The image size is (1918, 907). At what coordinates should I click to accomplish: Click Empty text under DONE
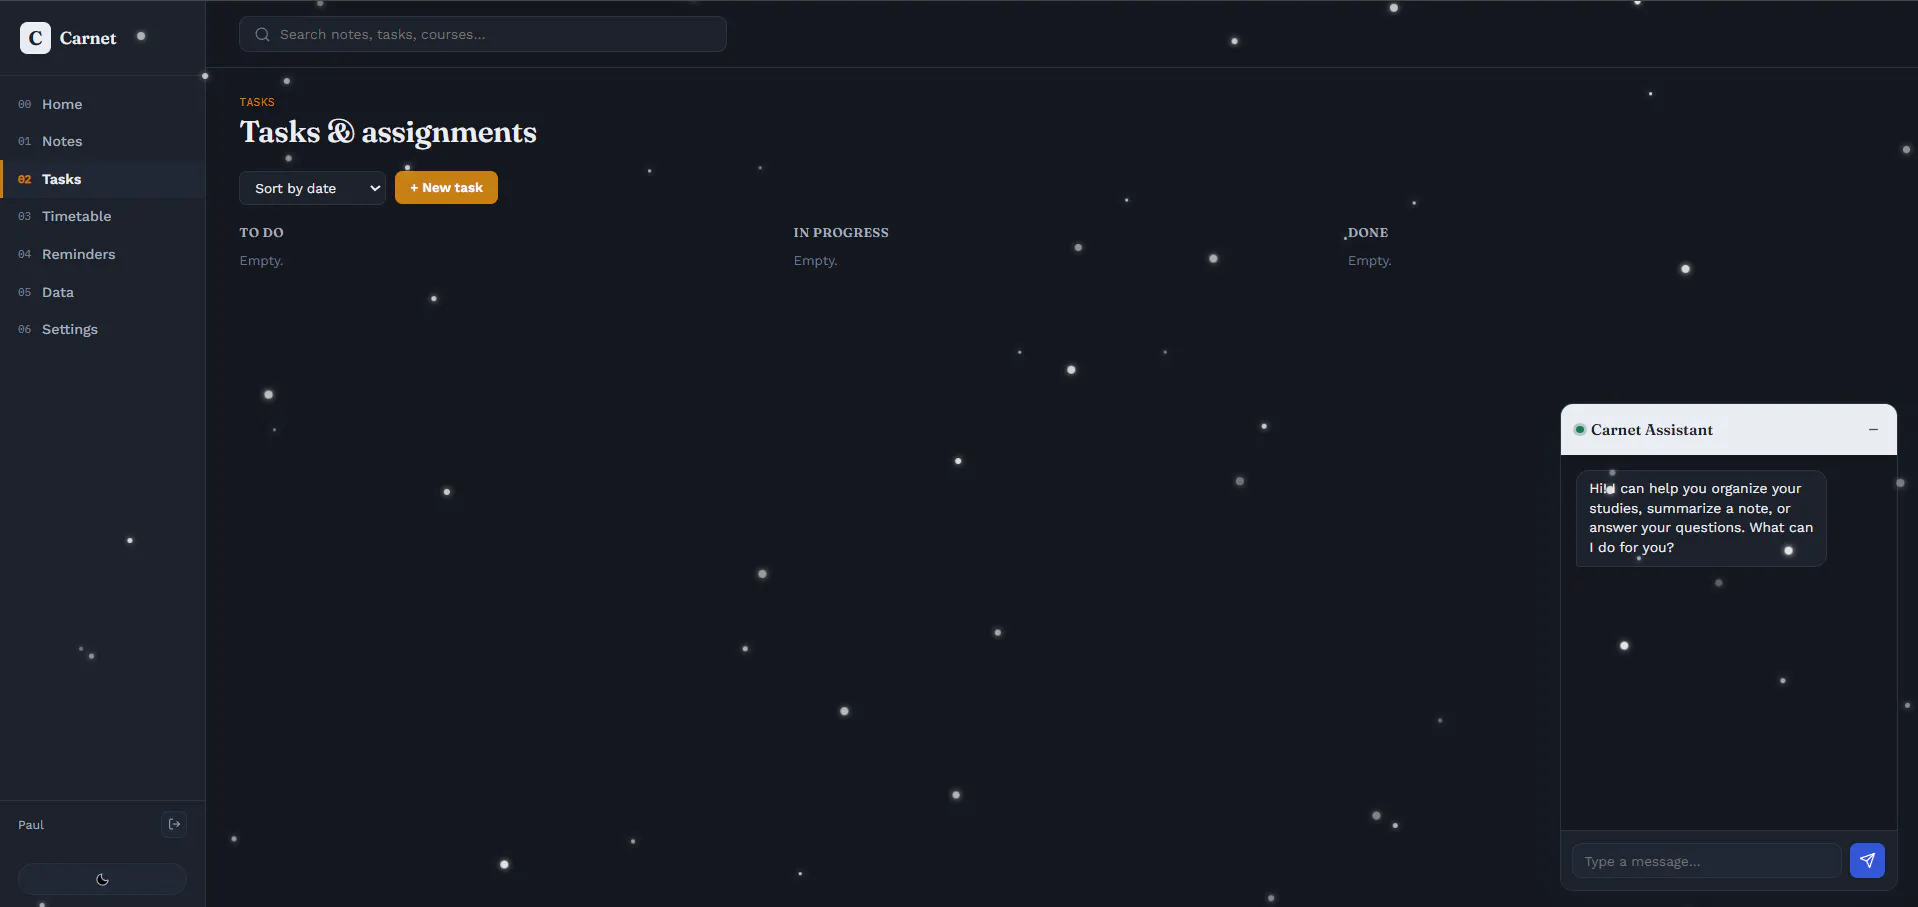(x=1369, y=261)
